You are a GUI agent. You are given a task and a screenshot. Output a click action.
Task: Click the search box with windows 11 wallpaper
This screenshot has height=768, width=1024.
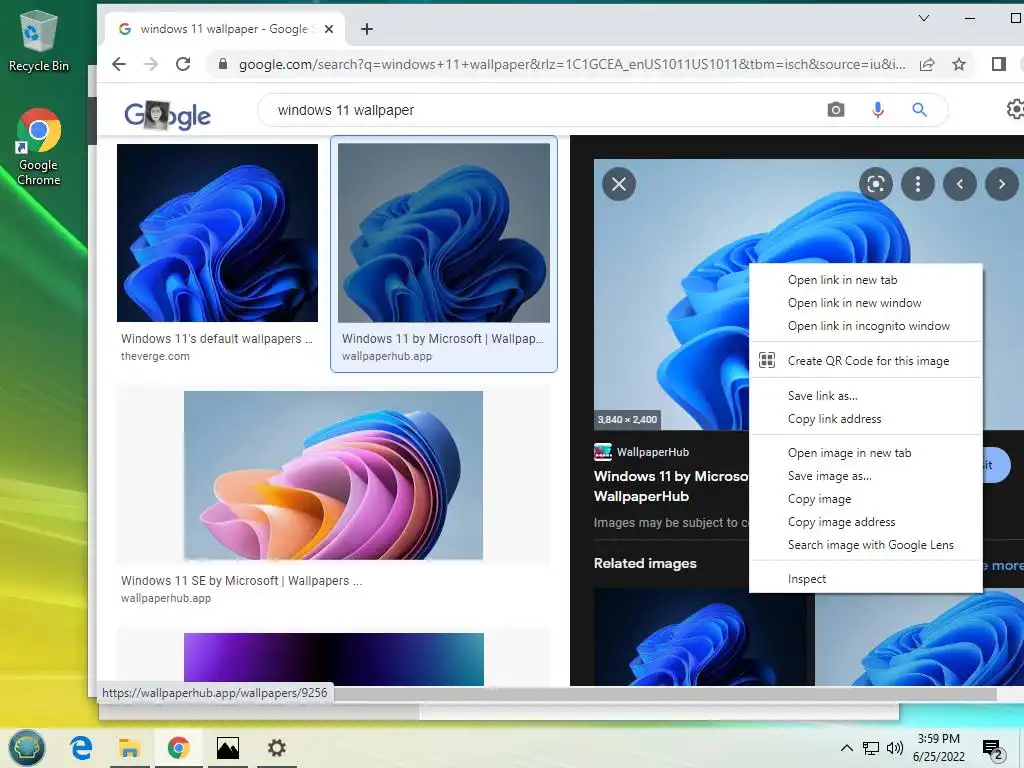coord(542,110)
